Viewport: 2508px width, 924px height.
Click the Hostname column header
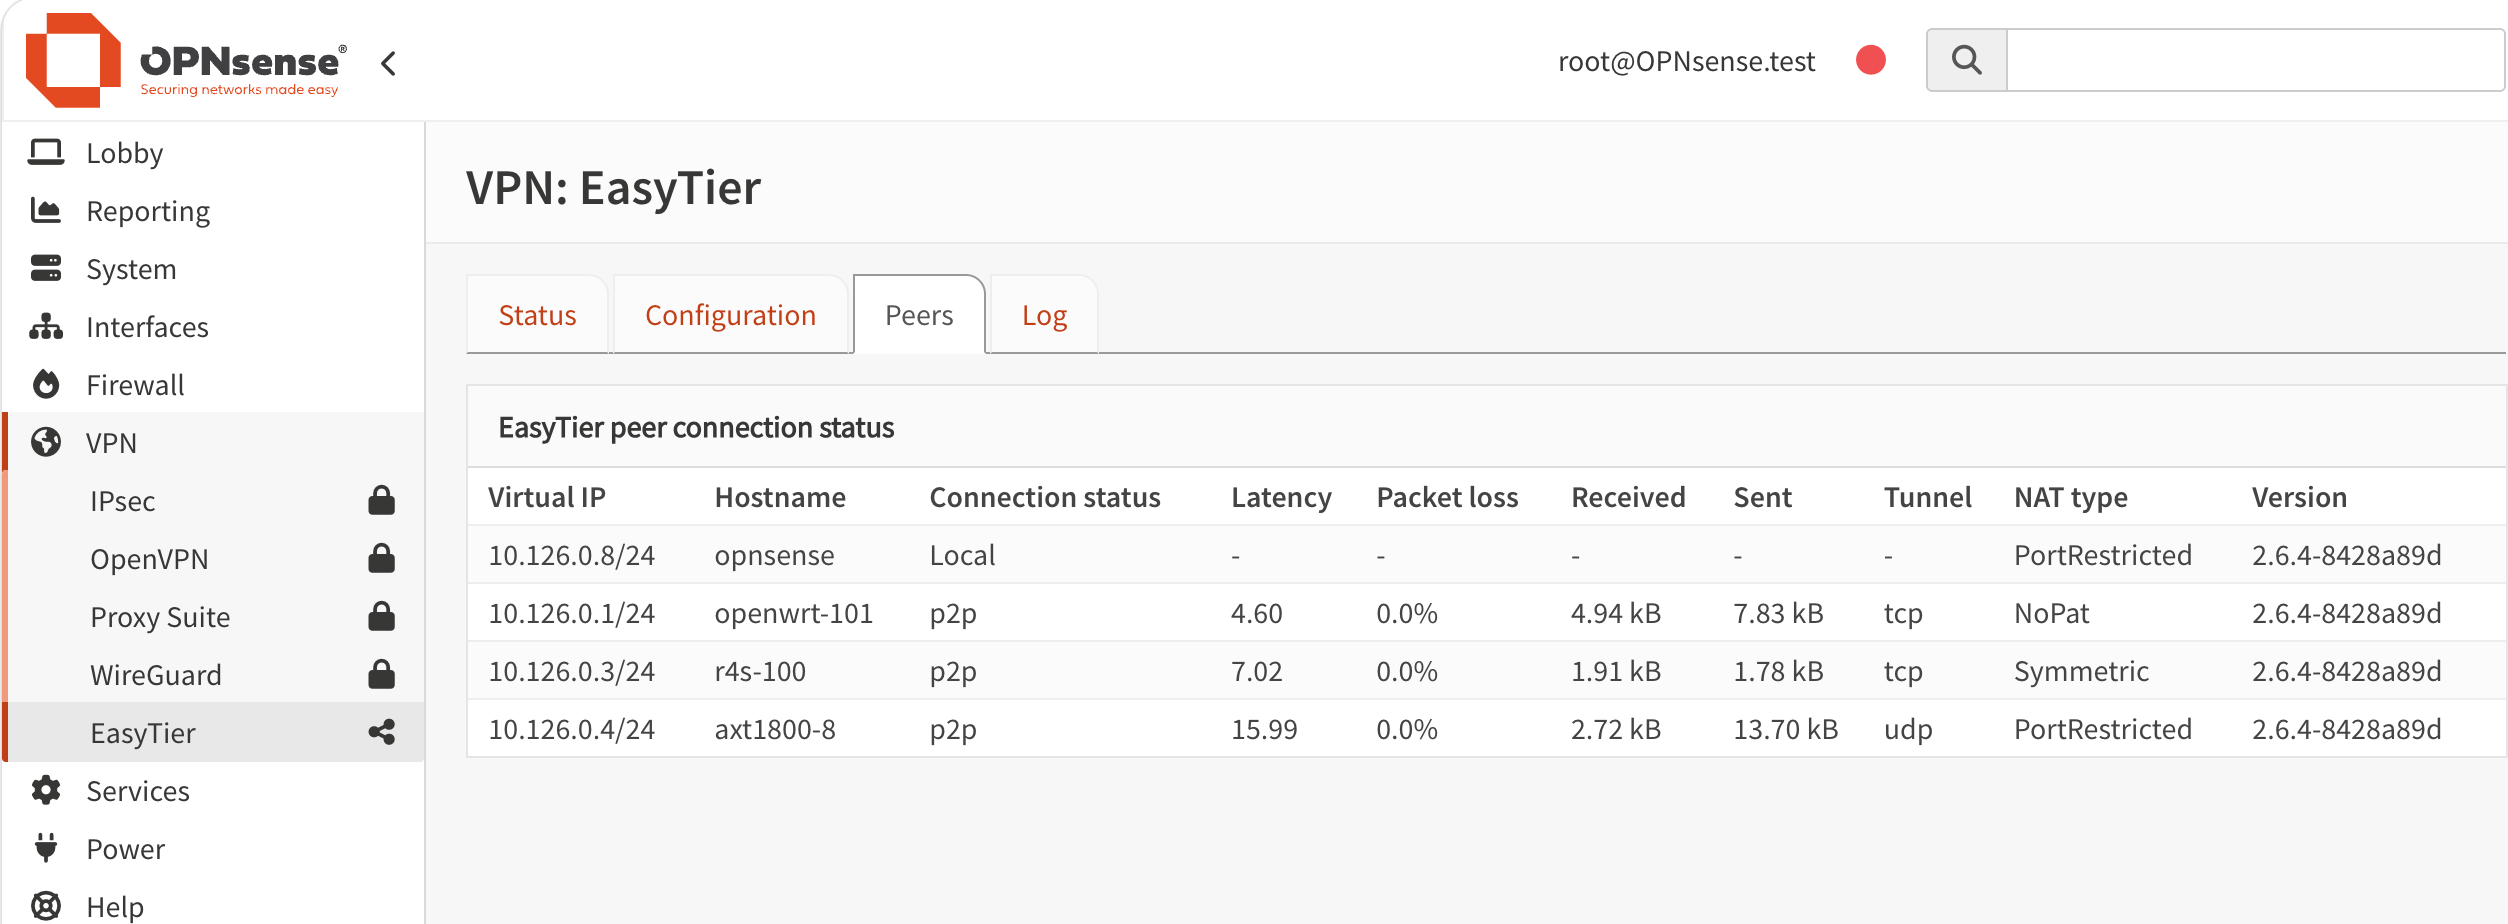780,497
